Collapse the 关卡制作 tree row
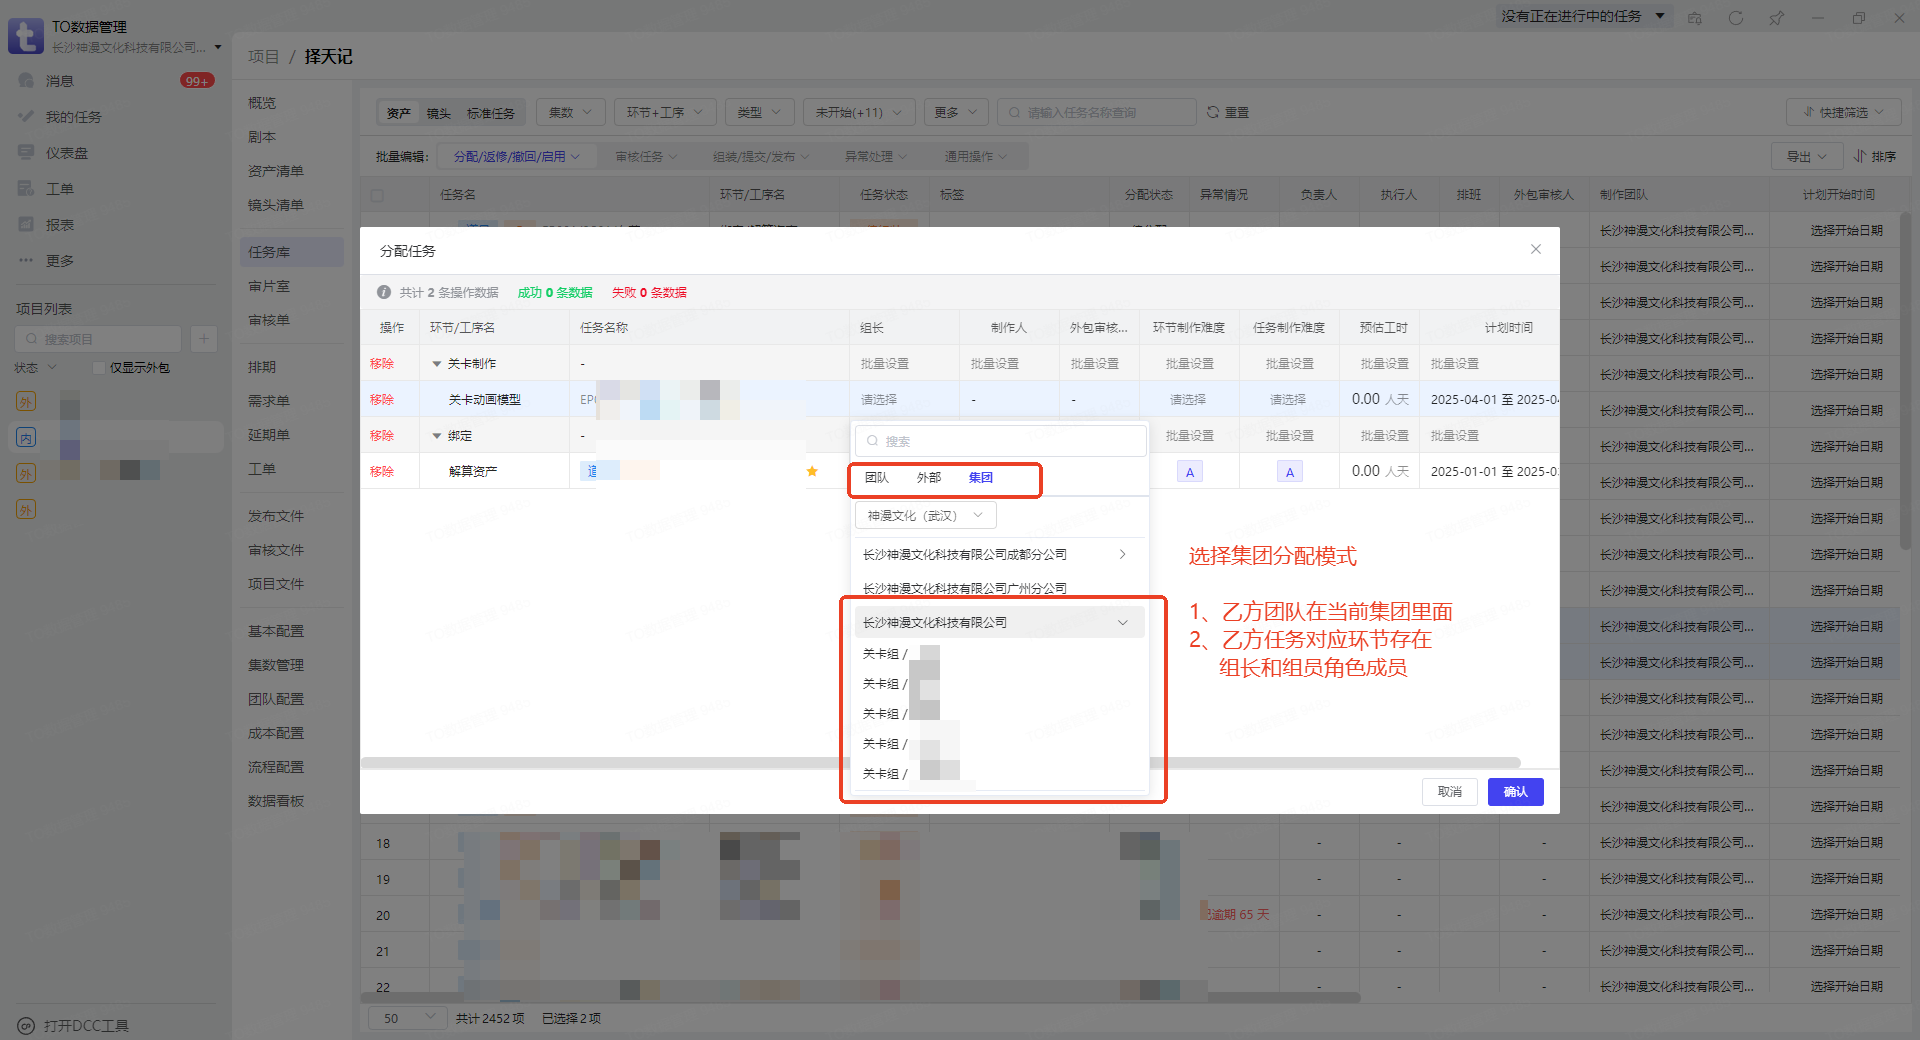 (437, 364)
